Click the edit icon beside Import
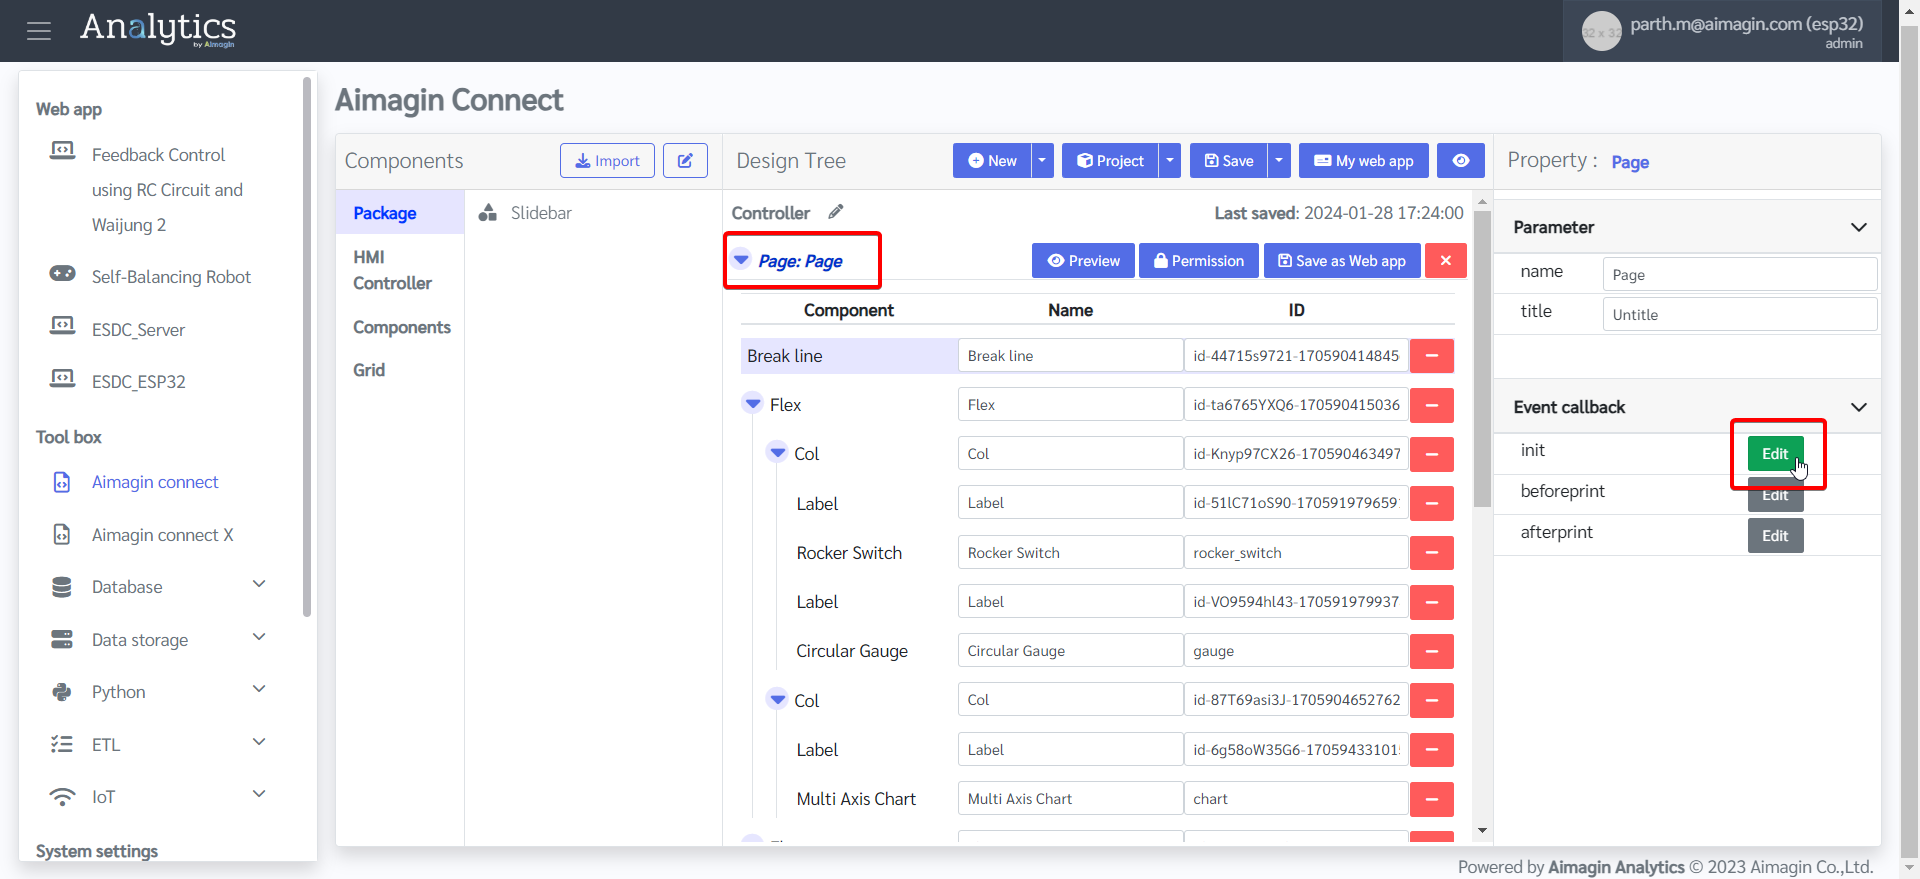 (685, 161)
